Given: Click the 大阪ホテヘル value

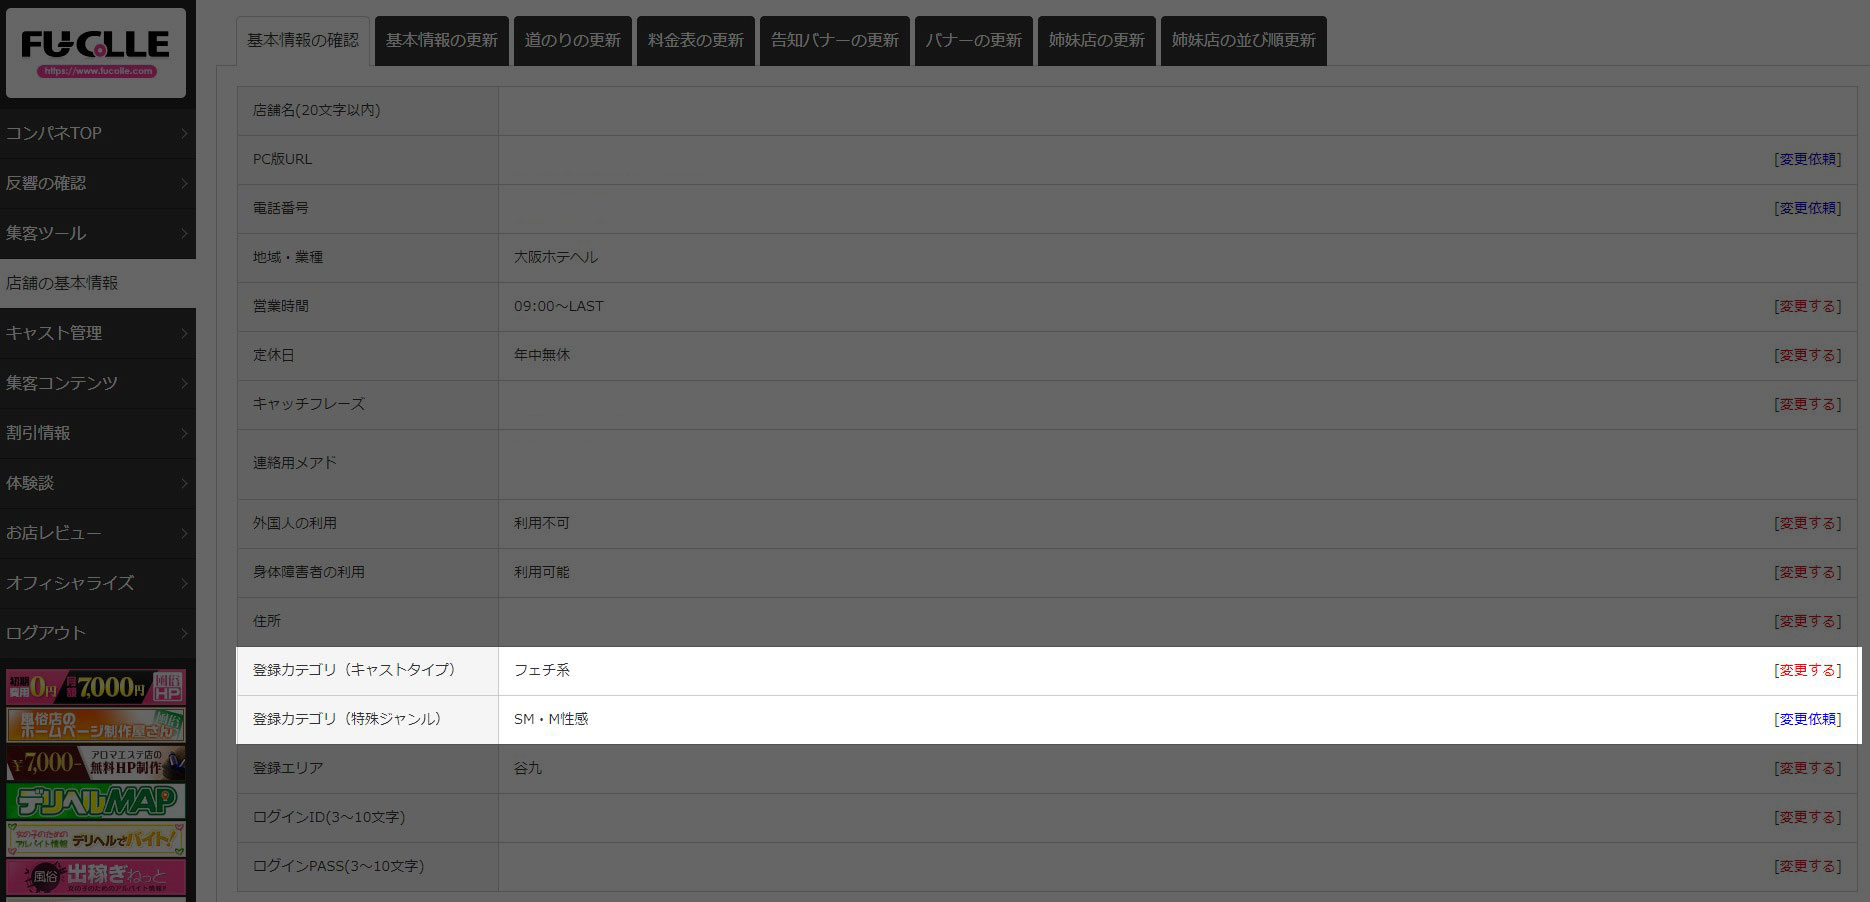Looking at the screenshot, I should tap(556, 257).
